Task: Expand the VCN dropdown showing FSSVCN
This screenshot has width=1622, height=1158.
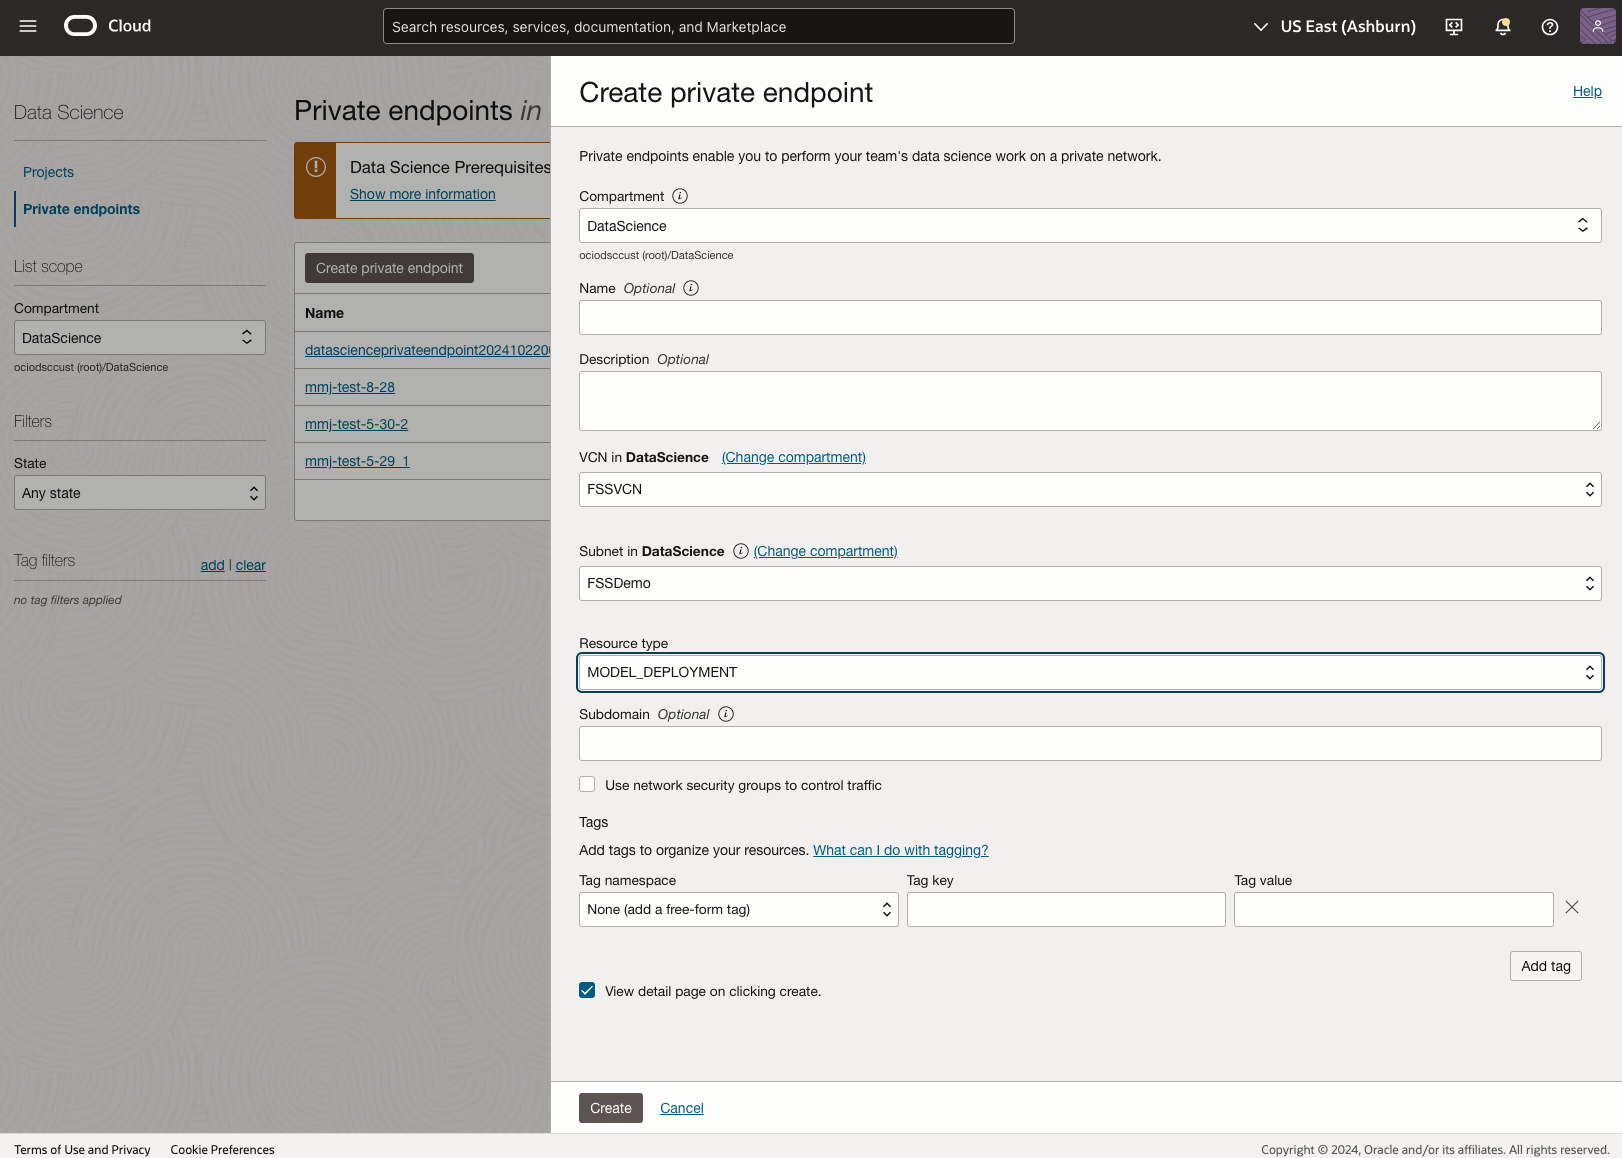Action: pyautogui.click(x=1090, y=490)
